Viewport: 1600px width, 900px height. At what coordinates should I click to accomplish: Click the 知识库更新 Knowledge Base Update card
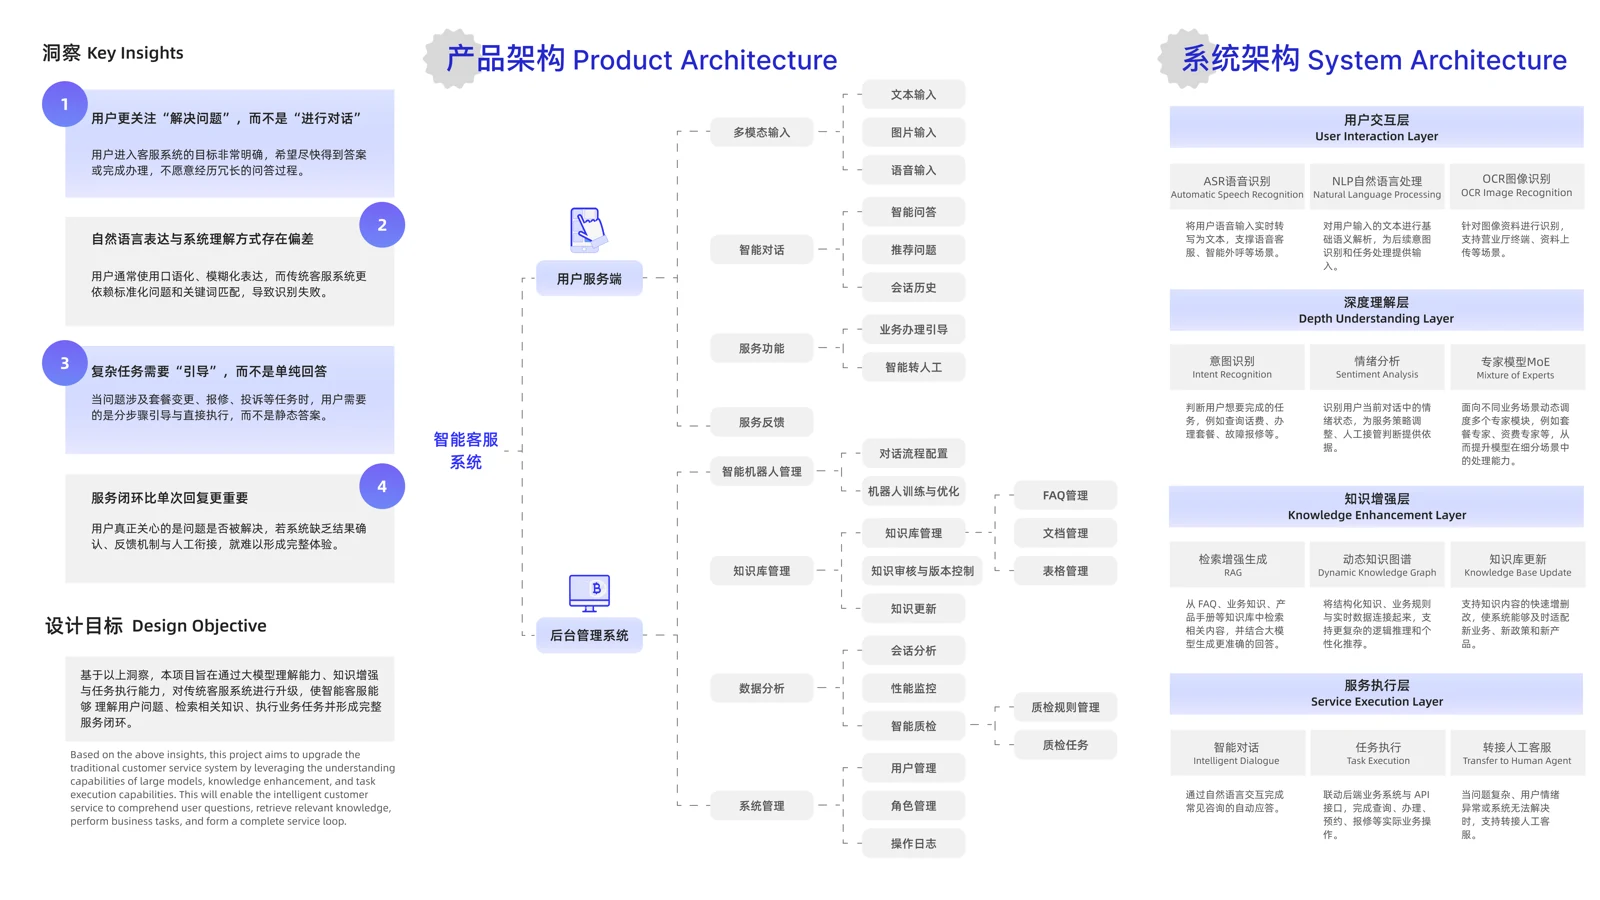pos(1517,565)
